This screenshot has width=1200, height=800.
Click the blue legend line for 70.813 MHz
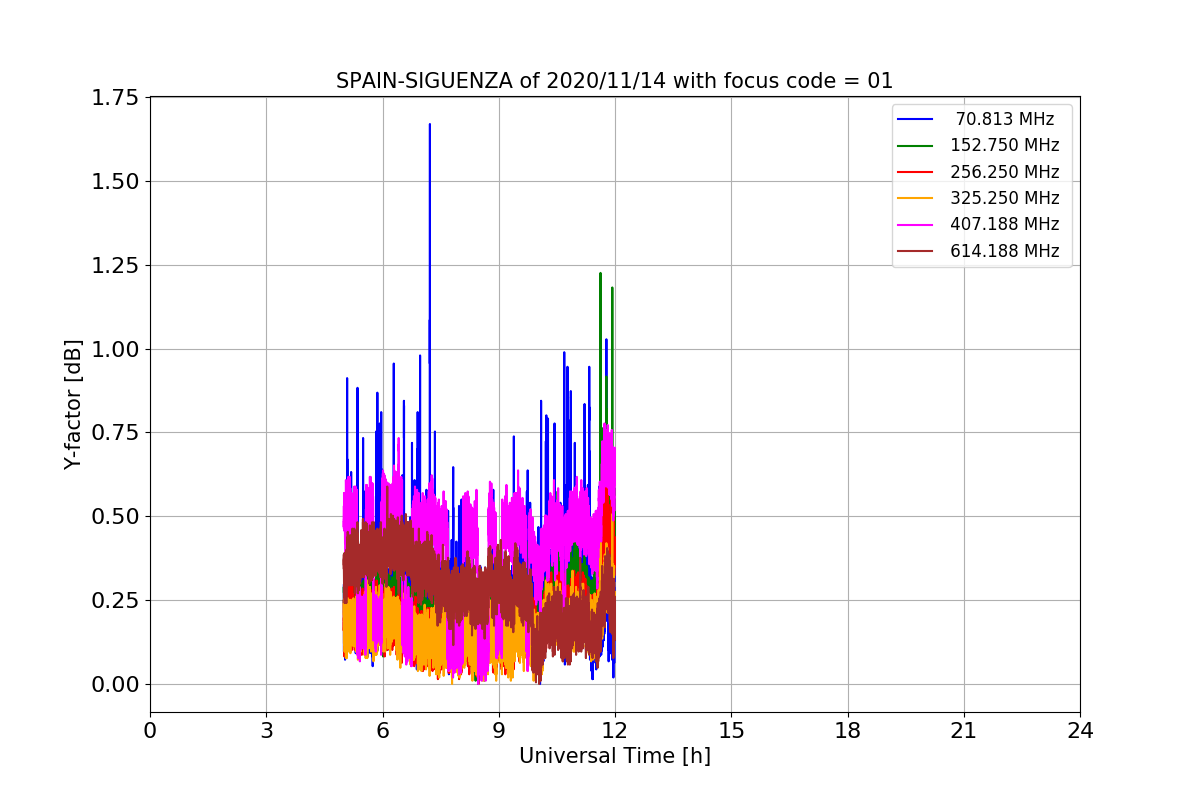click(x=915, y=119)
